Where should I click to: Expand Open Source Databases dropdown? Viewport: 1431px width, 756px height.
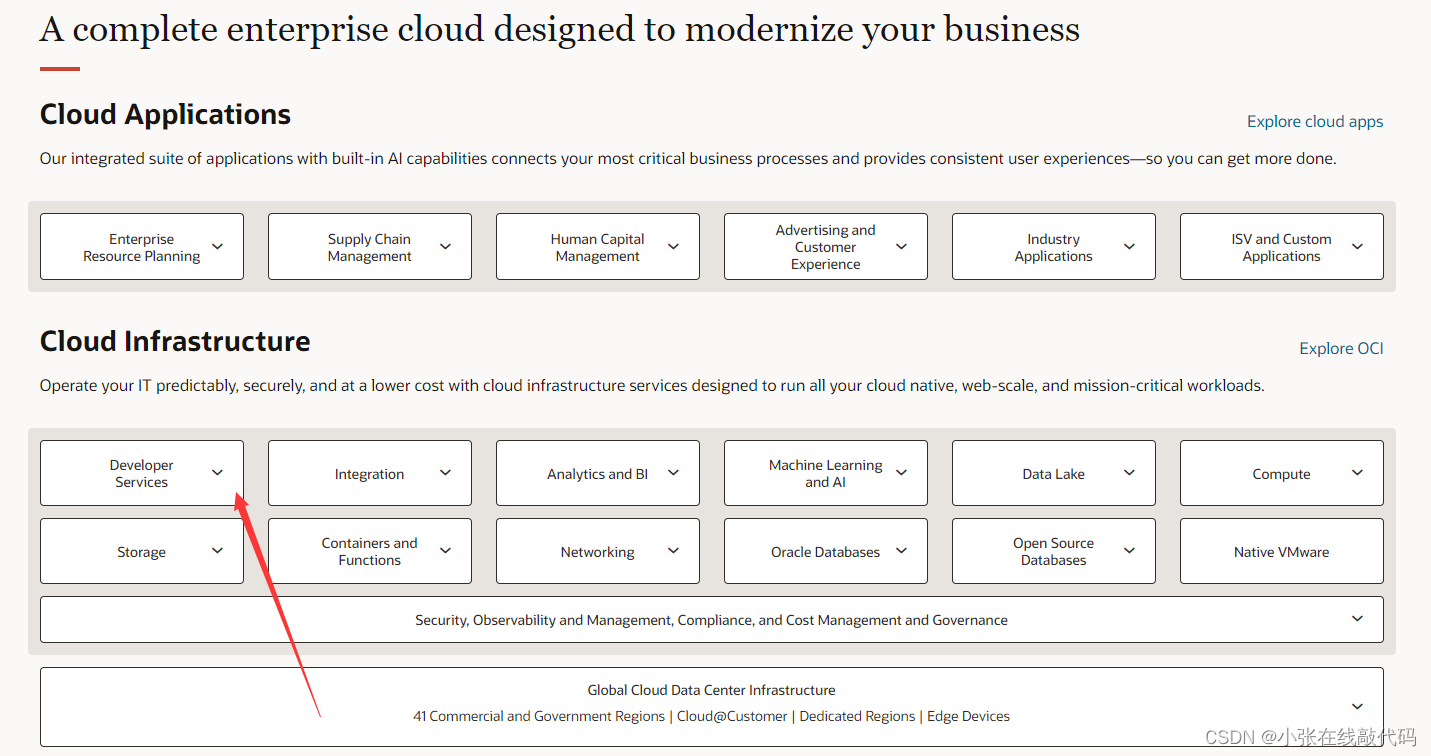(x=1054, y=551)
